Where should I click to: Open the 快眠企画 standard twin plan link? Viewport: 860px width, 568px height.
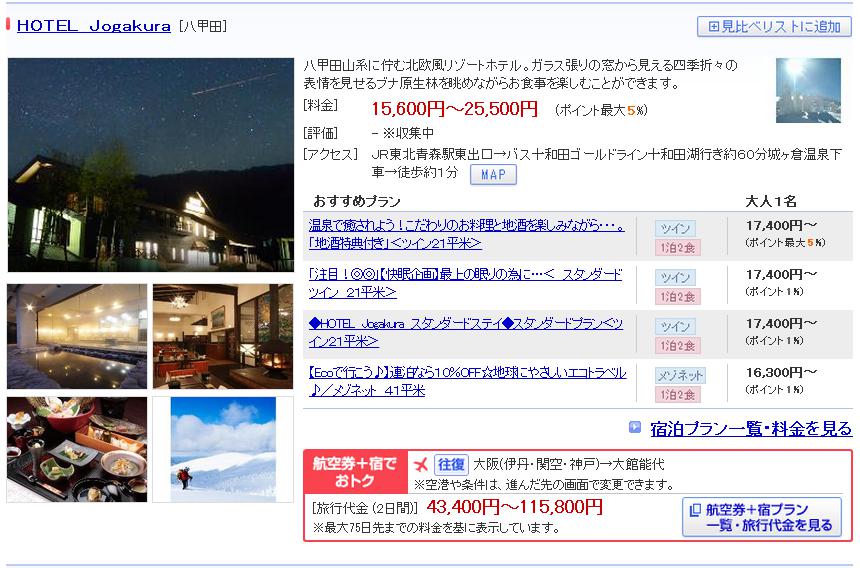465,283
